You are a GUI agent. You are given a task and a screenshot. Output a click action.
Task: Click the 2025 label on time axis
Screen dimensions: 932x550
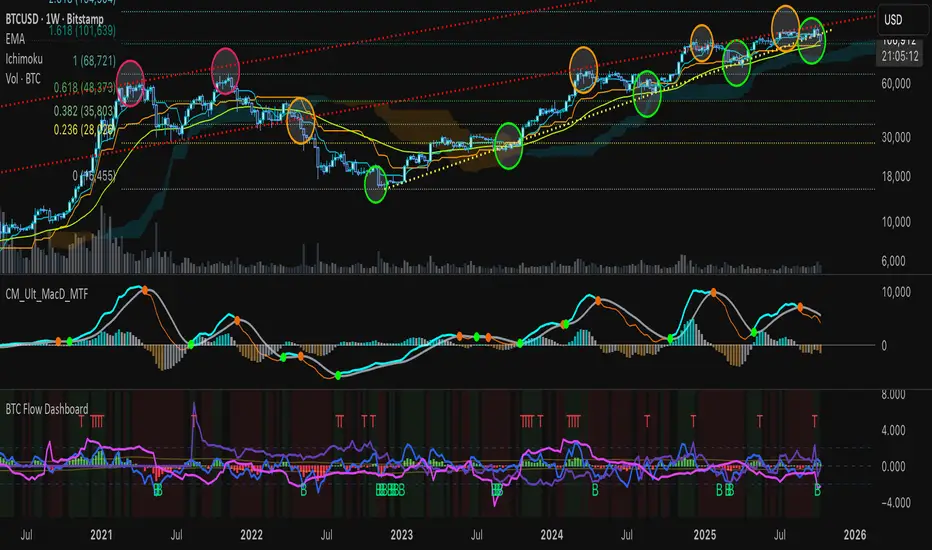pos(705,535)
